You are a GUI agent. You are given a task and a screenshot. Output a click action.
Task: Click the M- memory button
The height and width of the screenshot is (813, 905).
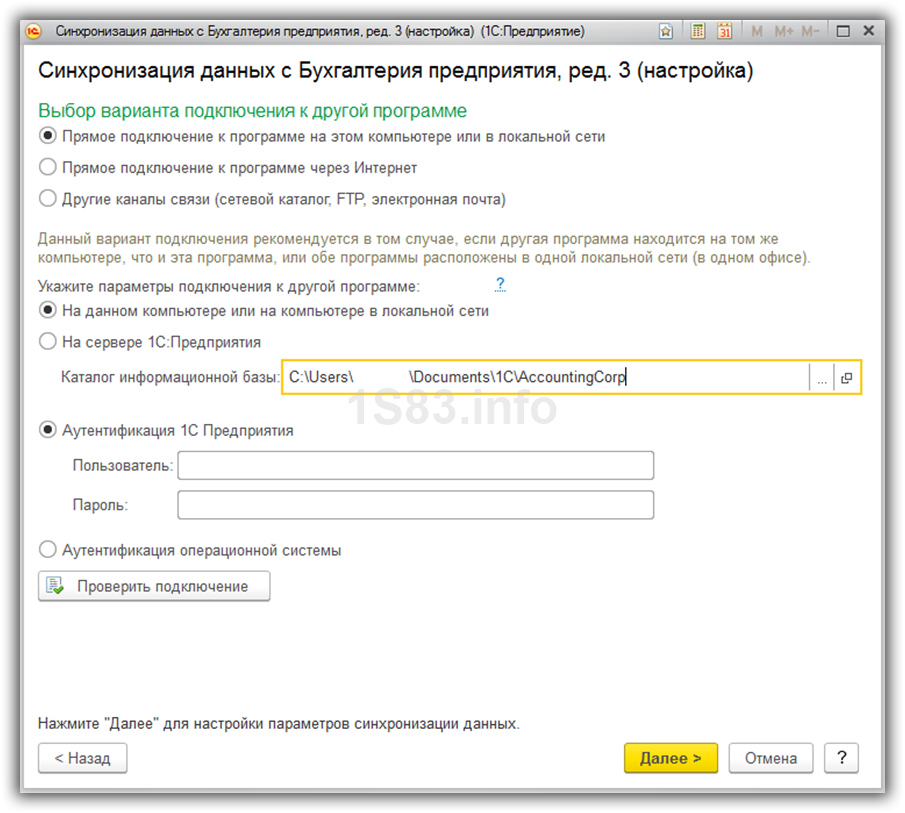(810, 31)
